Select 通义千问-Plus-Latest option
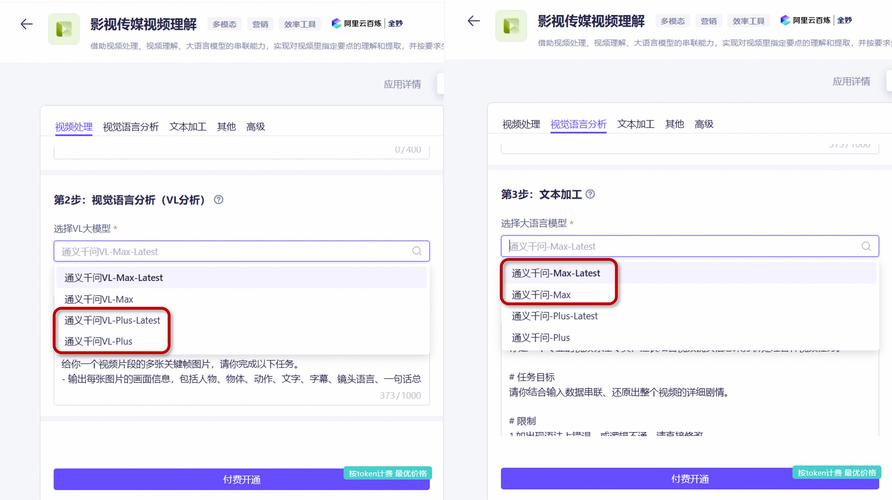This screenshot has height=500, width=892. (689, 316)
